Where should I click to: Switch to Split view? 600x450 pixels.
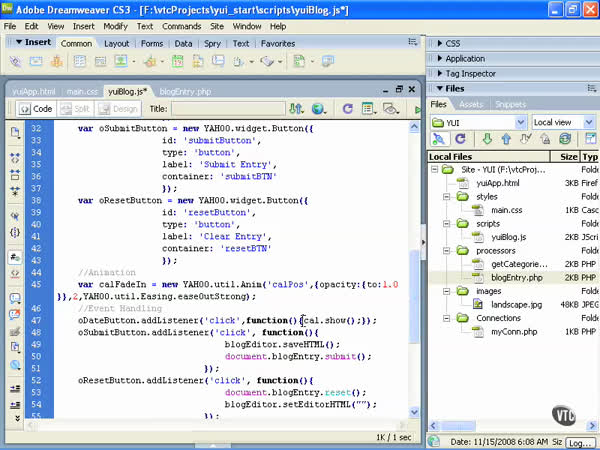click(x=76, y=109)
